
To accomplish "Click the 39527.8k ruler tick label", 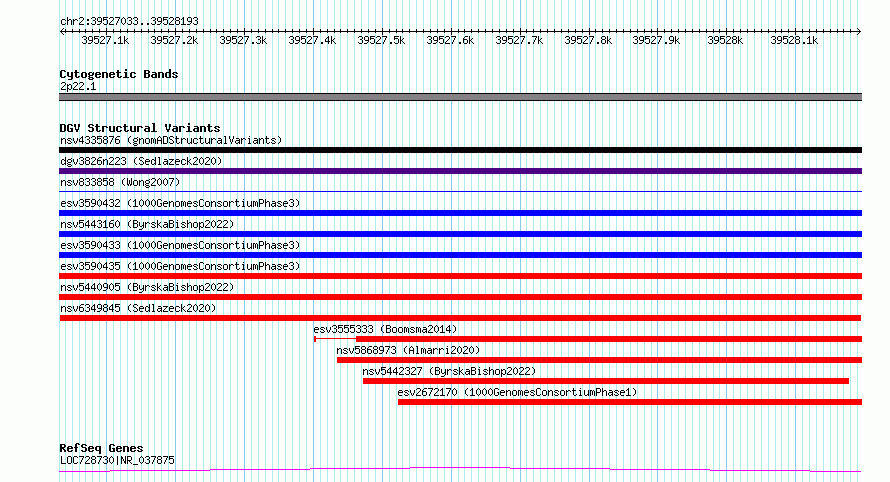I will click(588, 40).
